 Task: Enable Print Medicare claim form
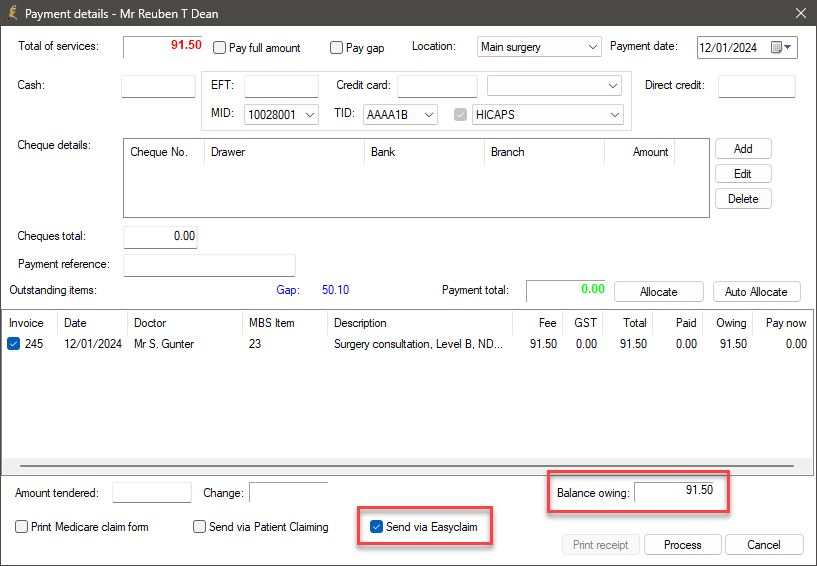21,527
